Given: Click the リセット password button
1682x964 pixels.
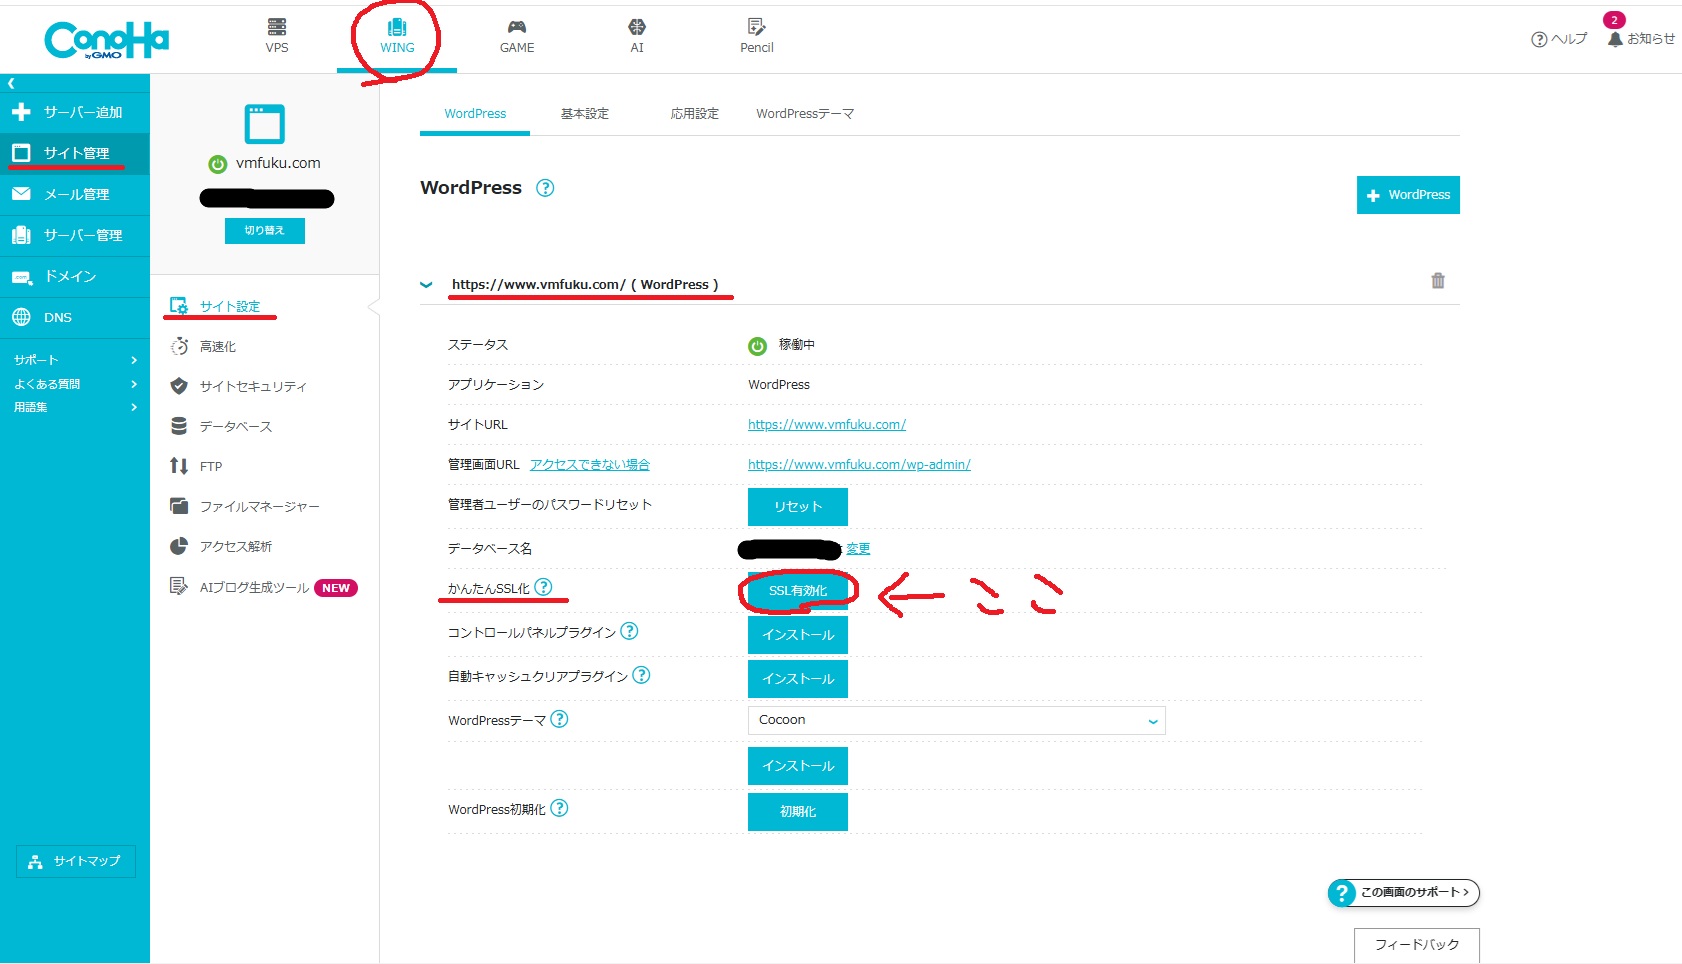Looking at the screenshot, I should click(798, 507).
